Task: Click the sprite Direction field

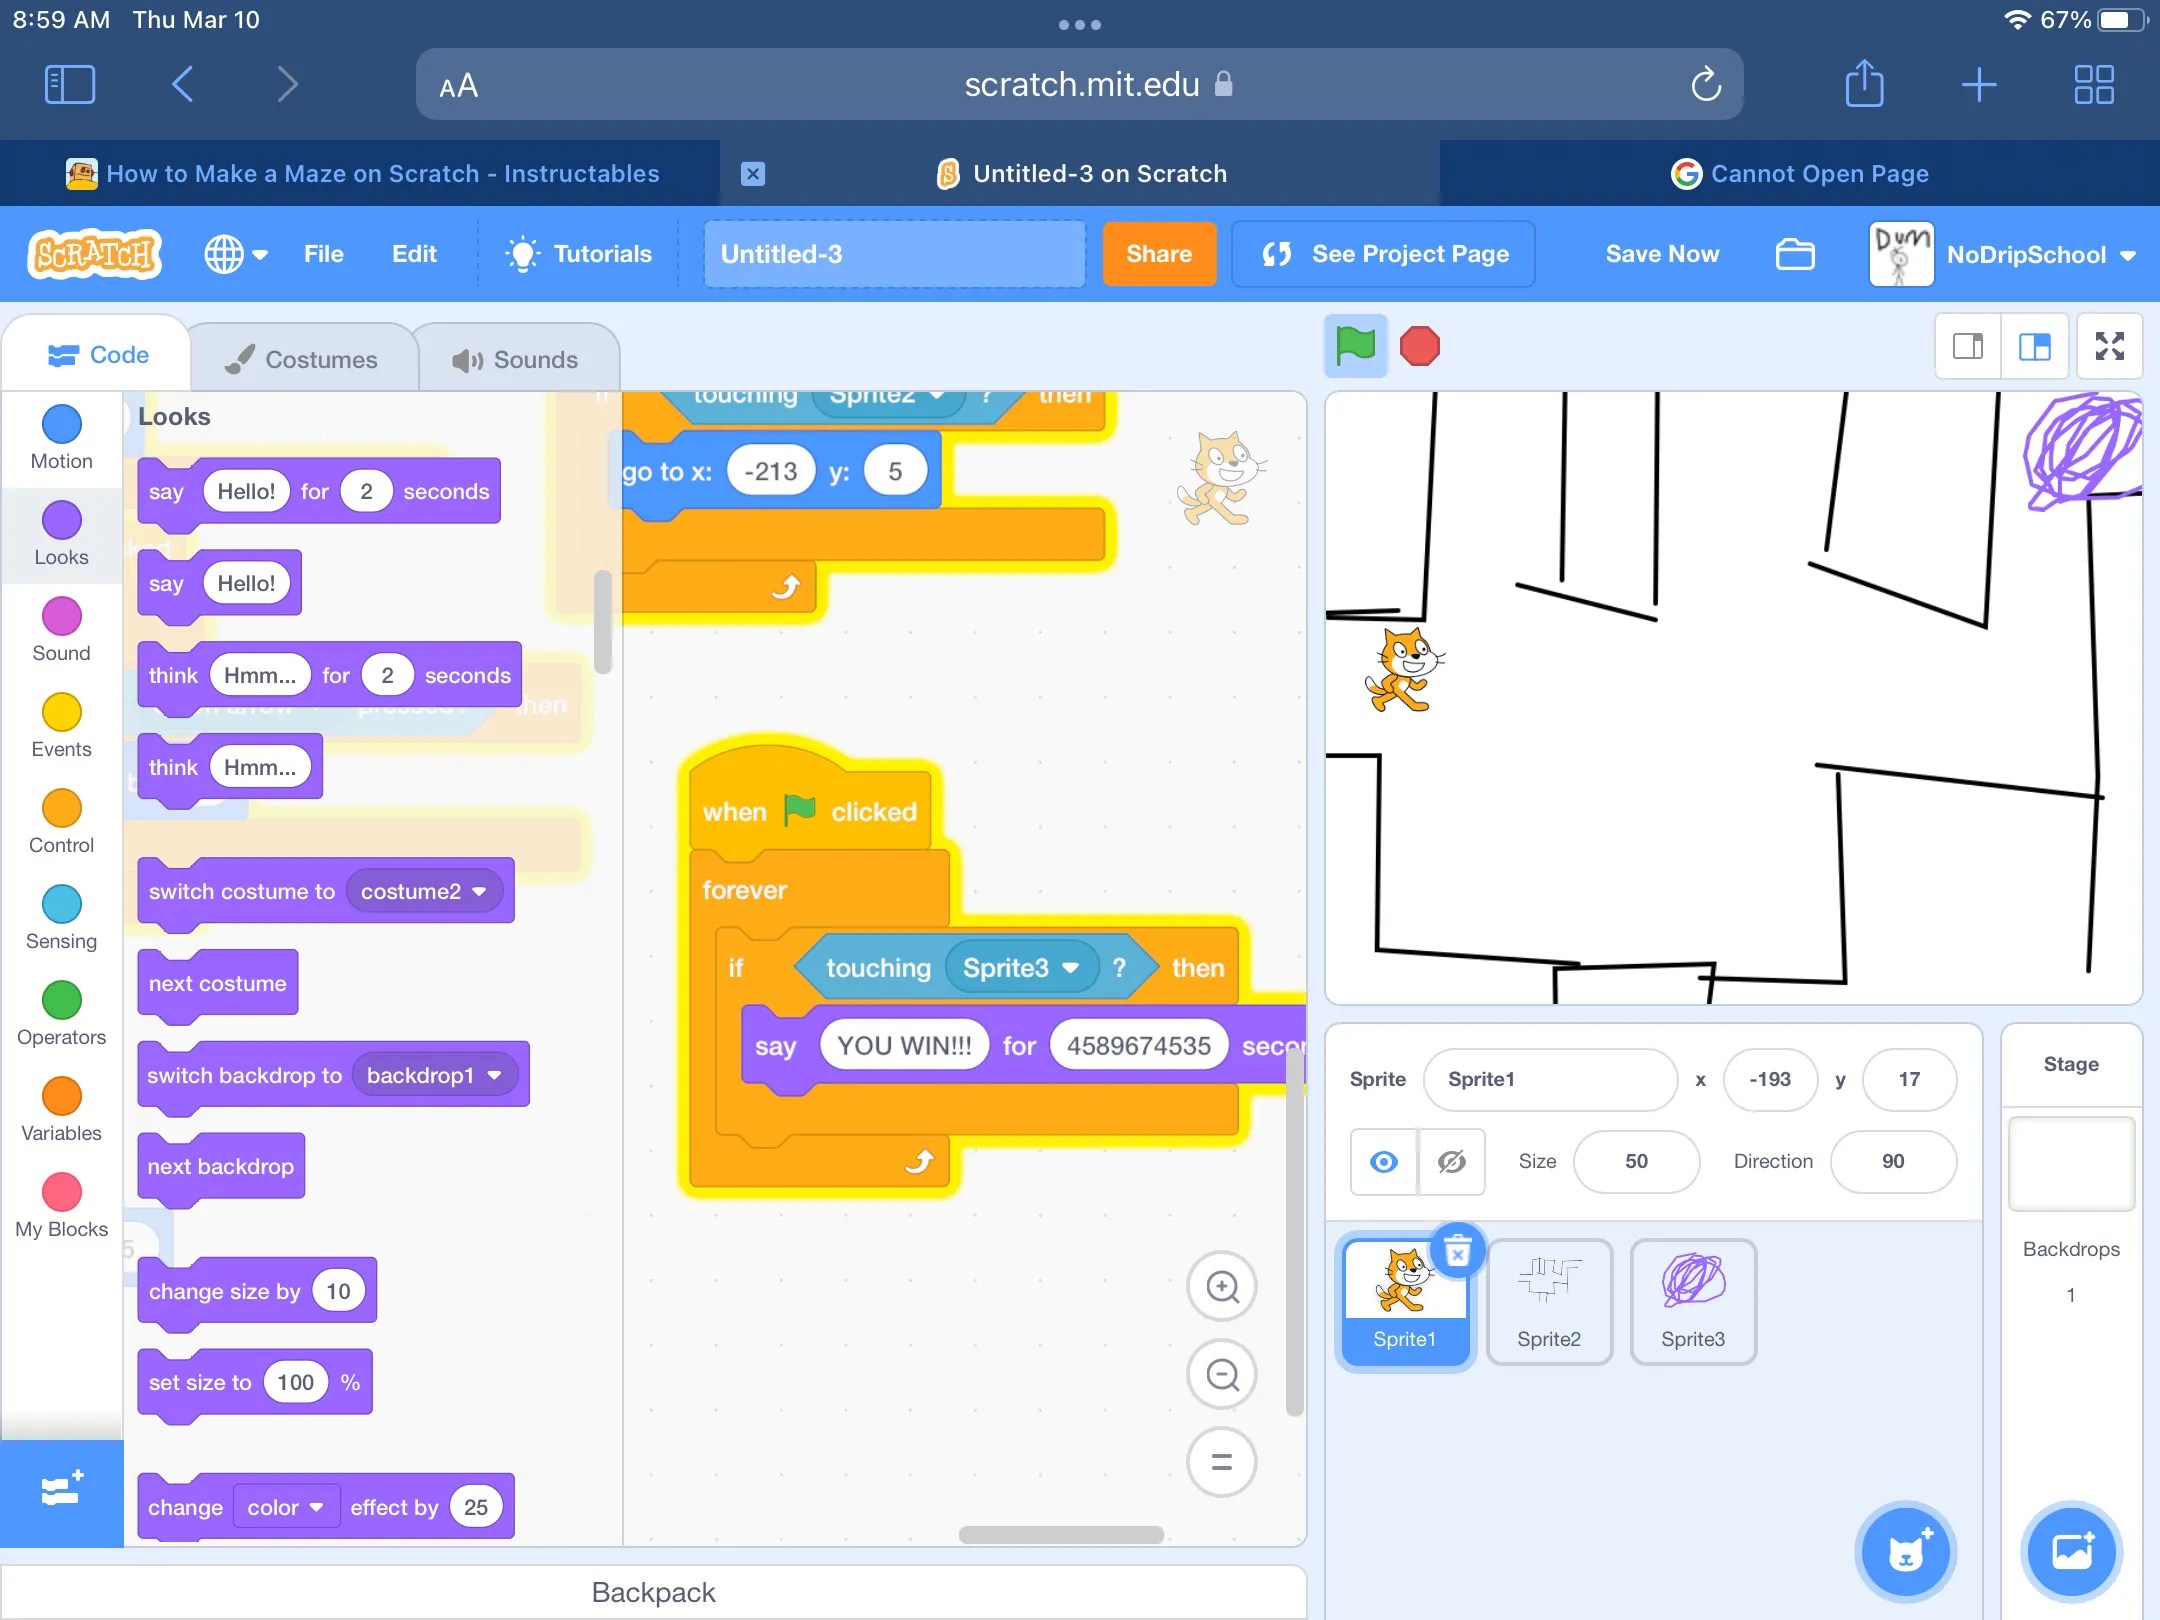Action: click(x=1893, y=1161)
